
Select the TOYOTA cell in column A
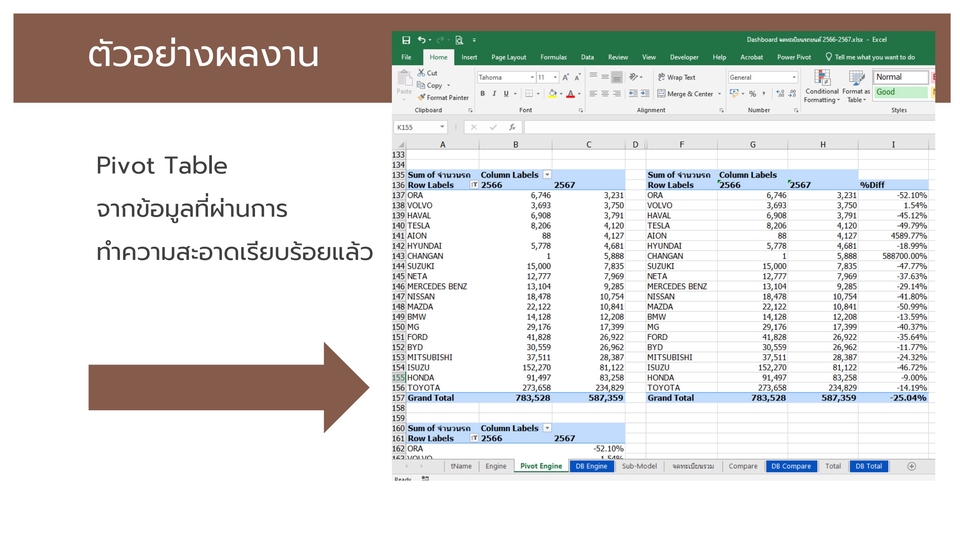point(442,388)
